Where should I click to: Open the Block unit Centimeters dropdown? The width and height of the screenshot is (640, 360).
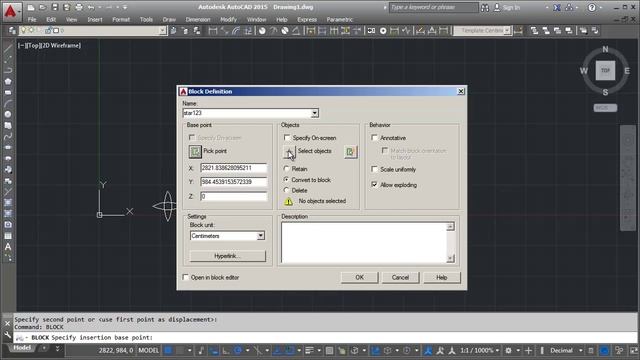(x=260, y=236)
